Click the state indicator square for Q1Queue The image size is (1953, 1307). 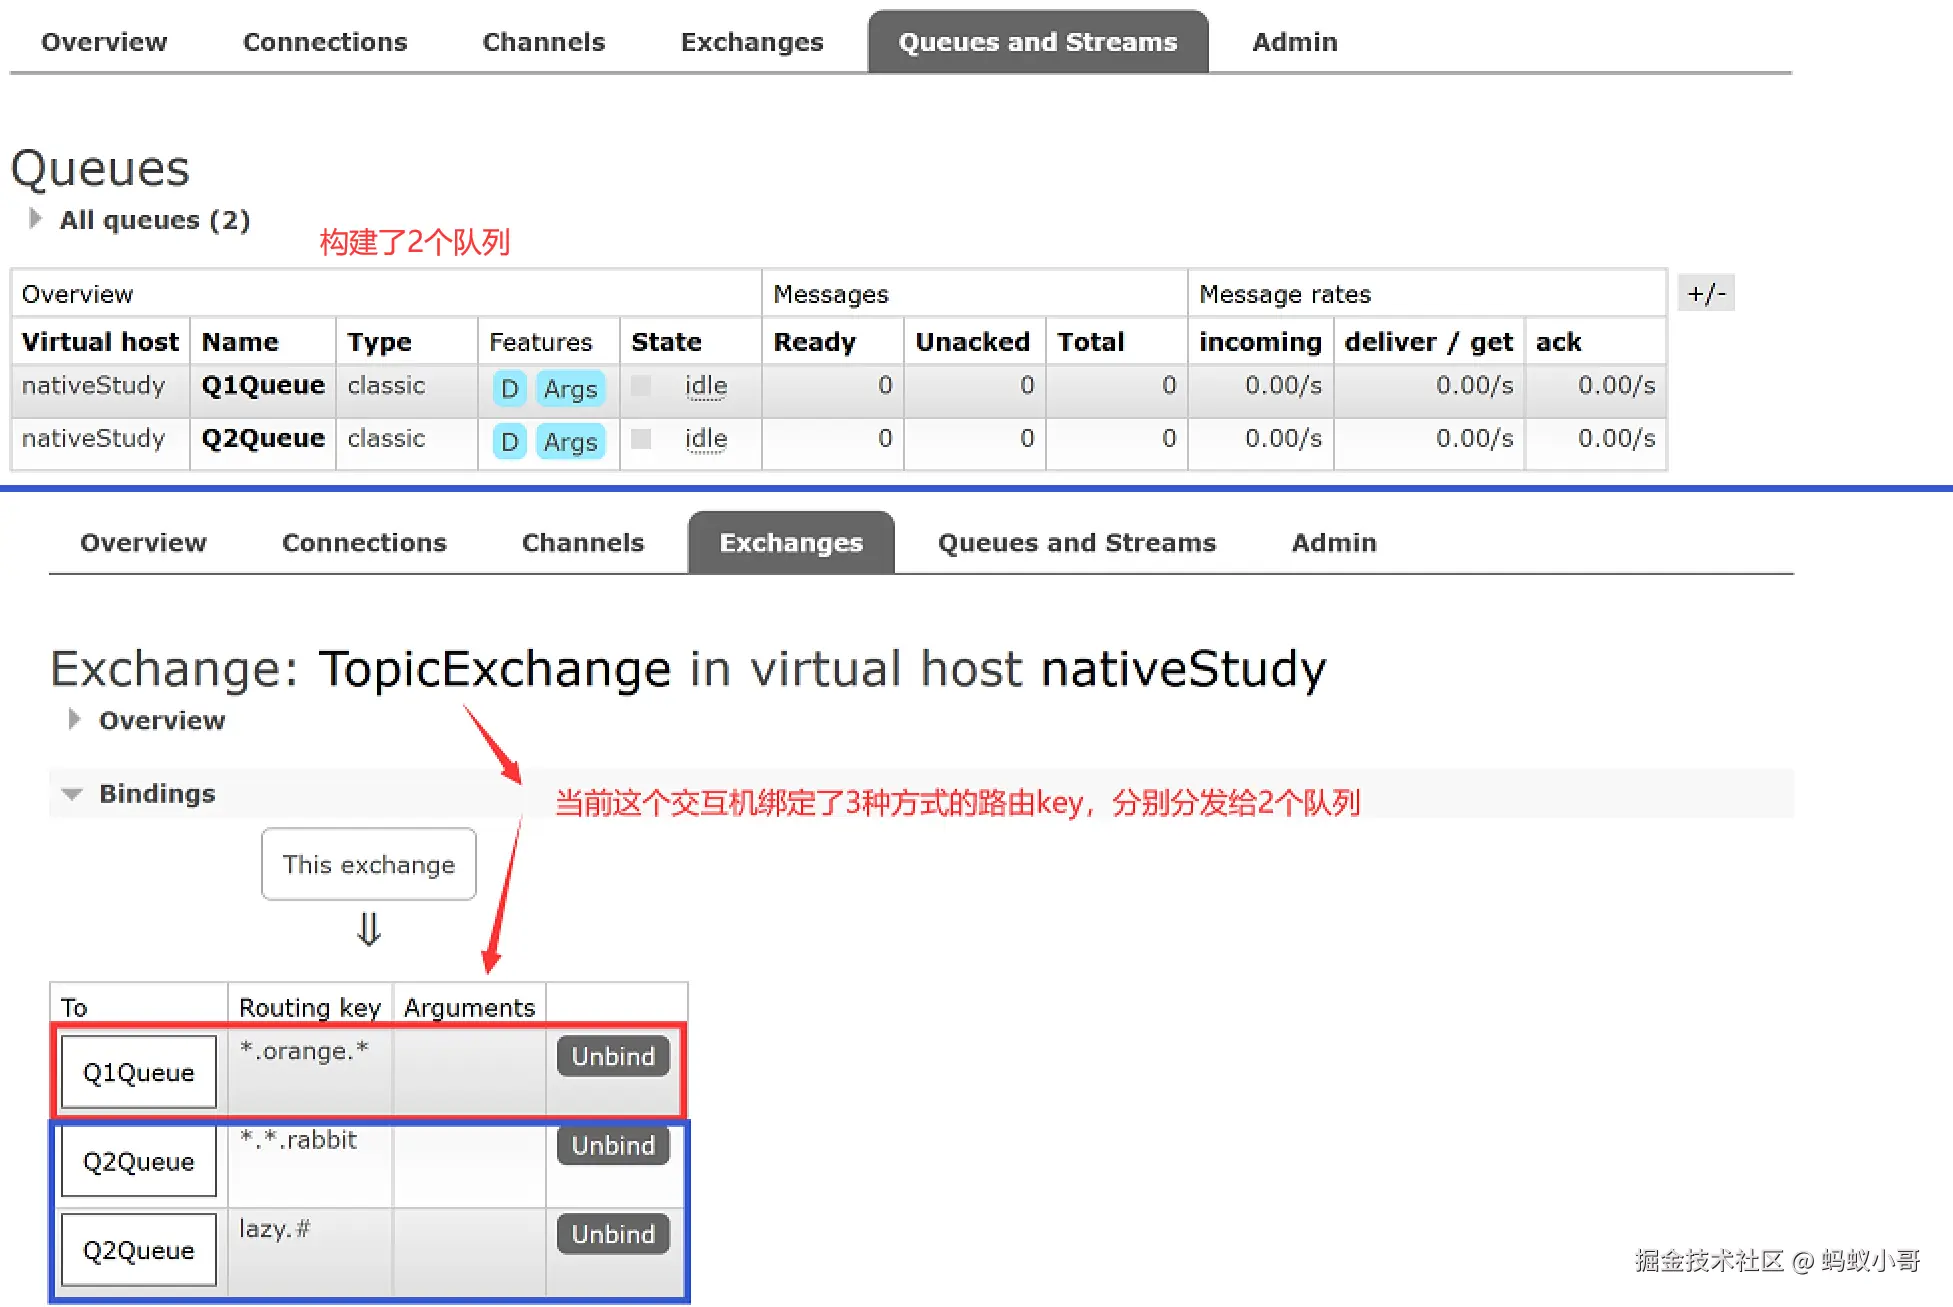point(641,386)
